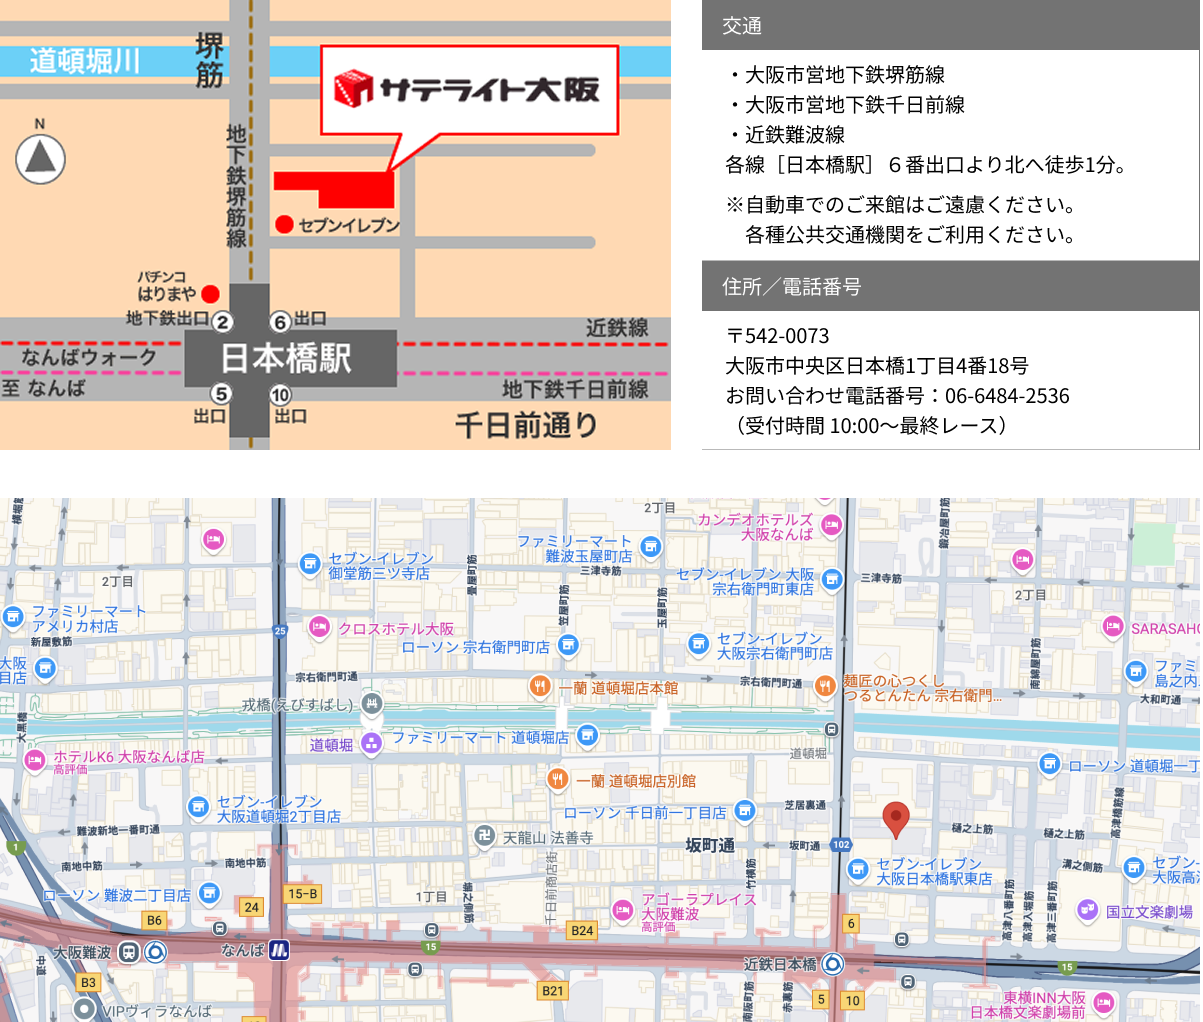Click the 一蘭 道頓堀店本館 restaurant icon
Screen dimensions: 1203x1022
(540, 686)
